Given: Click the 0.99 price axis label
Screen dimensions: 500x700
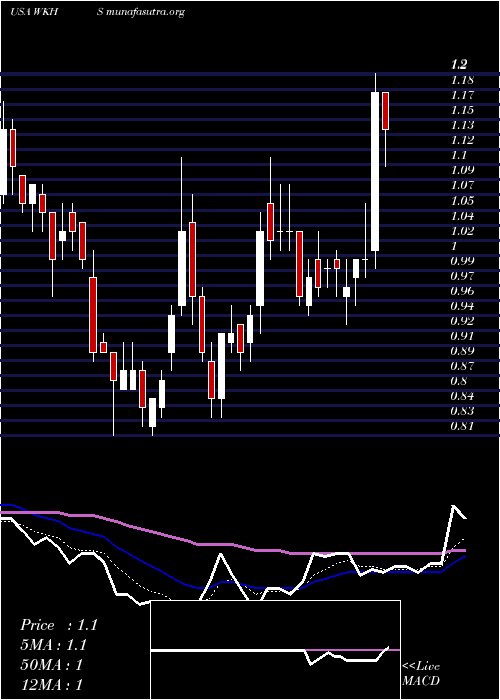Looking at the screenshot, I should pyautogui.click(x=462, y=261).
